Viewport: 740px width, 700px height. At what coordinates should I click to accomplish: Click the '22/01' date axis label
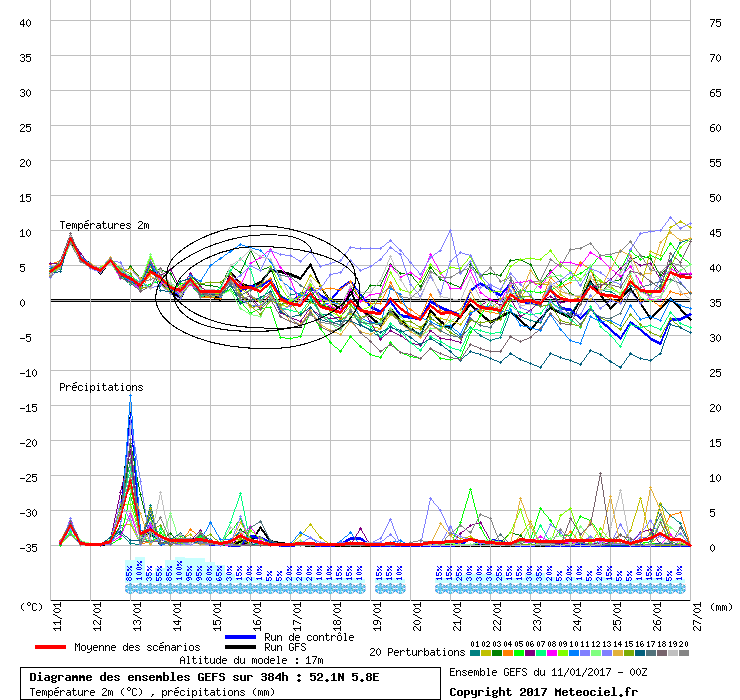click(497, 617)
